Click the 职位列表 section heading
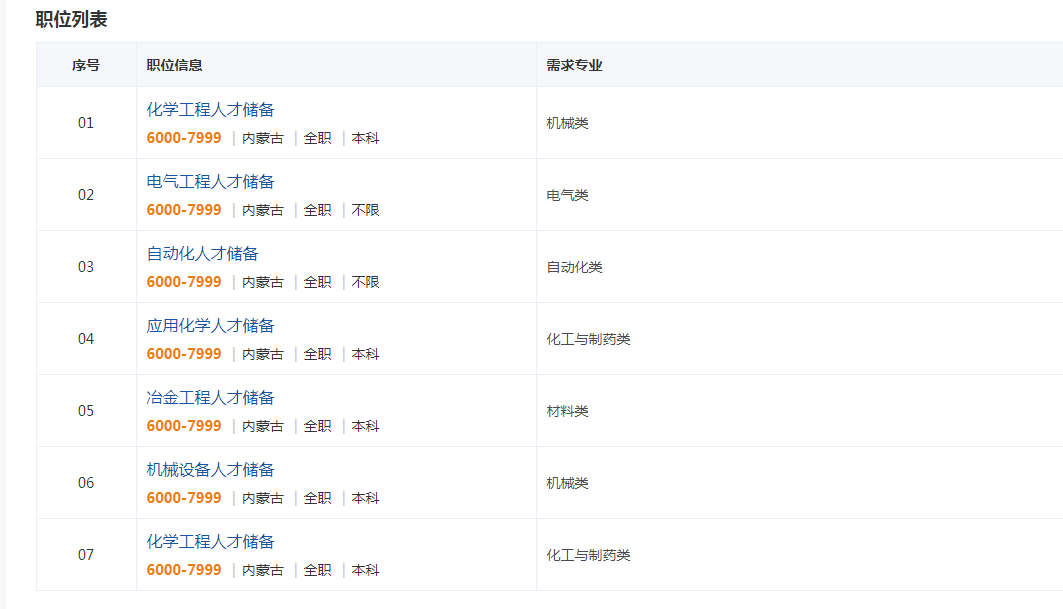This screenshot has width=1063, height=609. coord(71,19)
